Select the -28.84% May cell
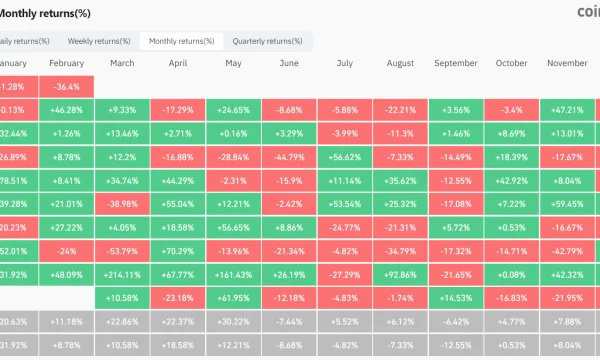Screen dimensions: 600x360 [233, 157]
